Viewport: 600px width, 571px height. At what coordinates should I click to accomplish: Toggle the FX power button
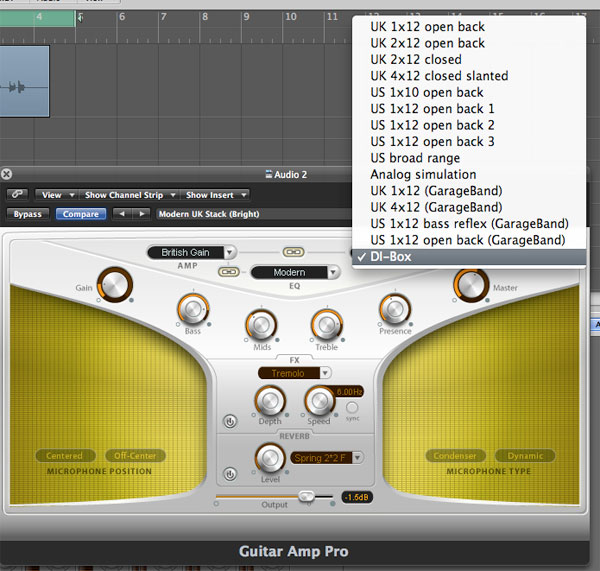[230, 421]
